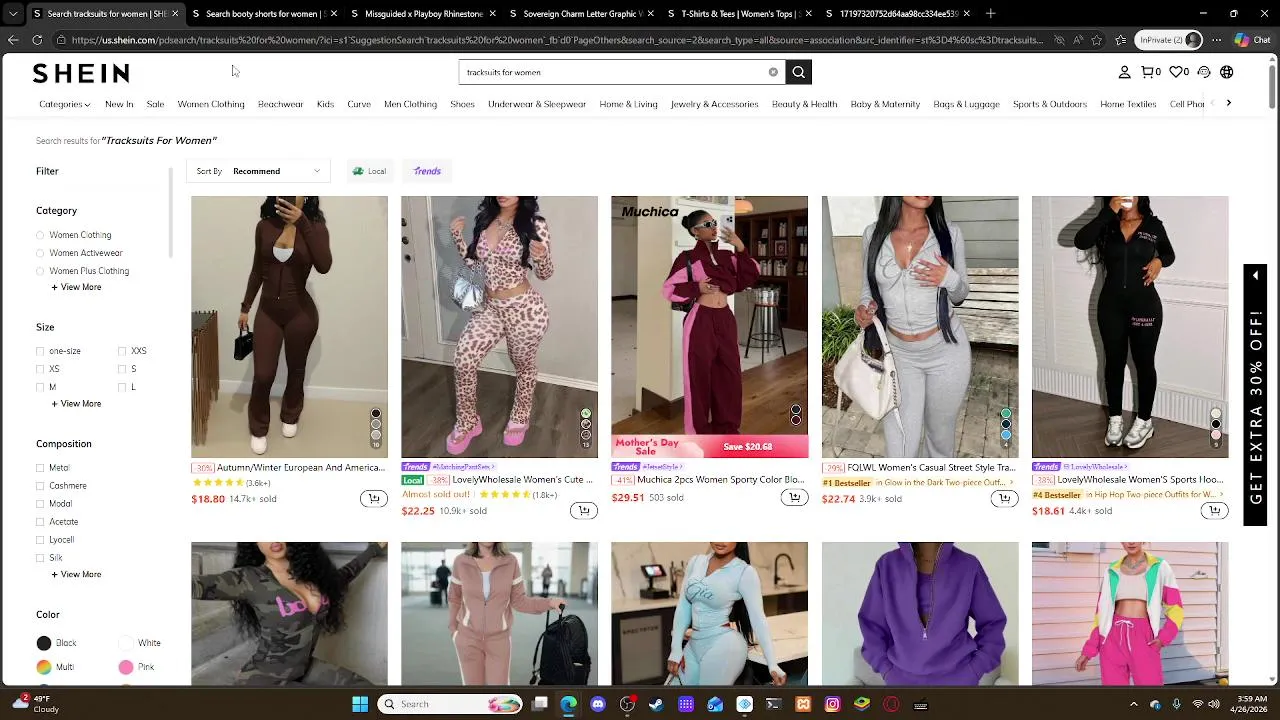The image size is (1280, 720).
Task: Check the XS size filter
Action: click(40, 369)
